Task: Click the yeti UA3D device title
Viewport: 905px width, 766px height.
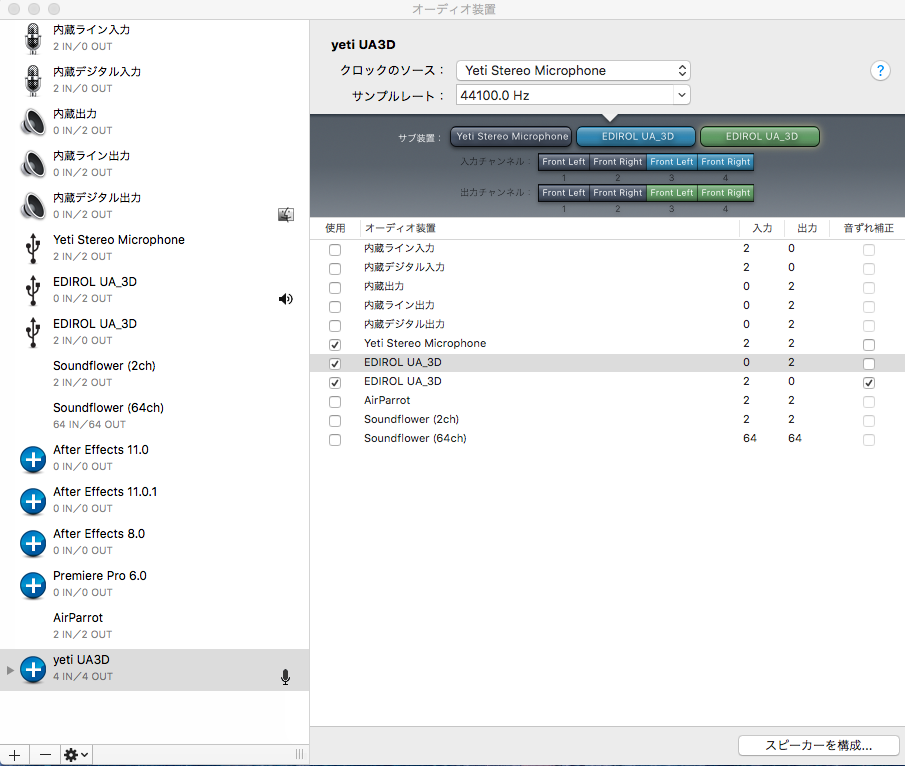Action: click(x=363, y=44)
